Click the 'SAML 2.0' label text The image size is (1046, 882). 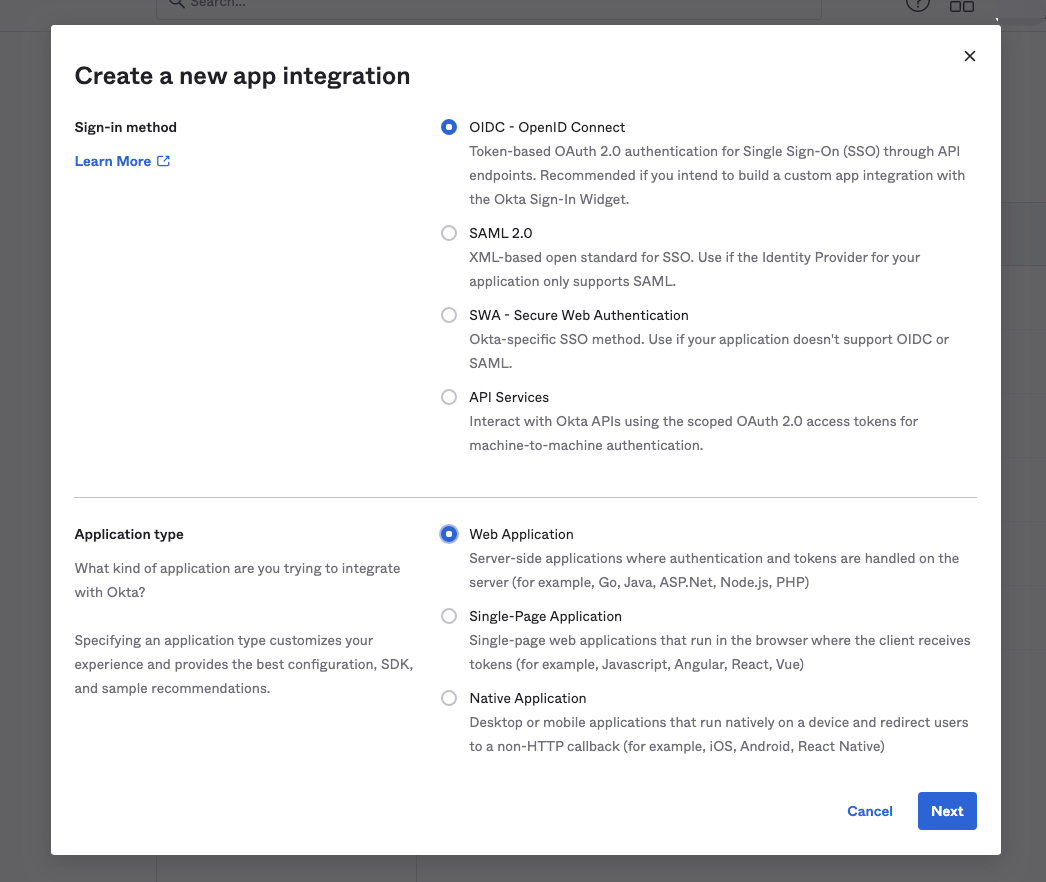click(x=500, y=233)
